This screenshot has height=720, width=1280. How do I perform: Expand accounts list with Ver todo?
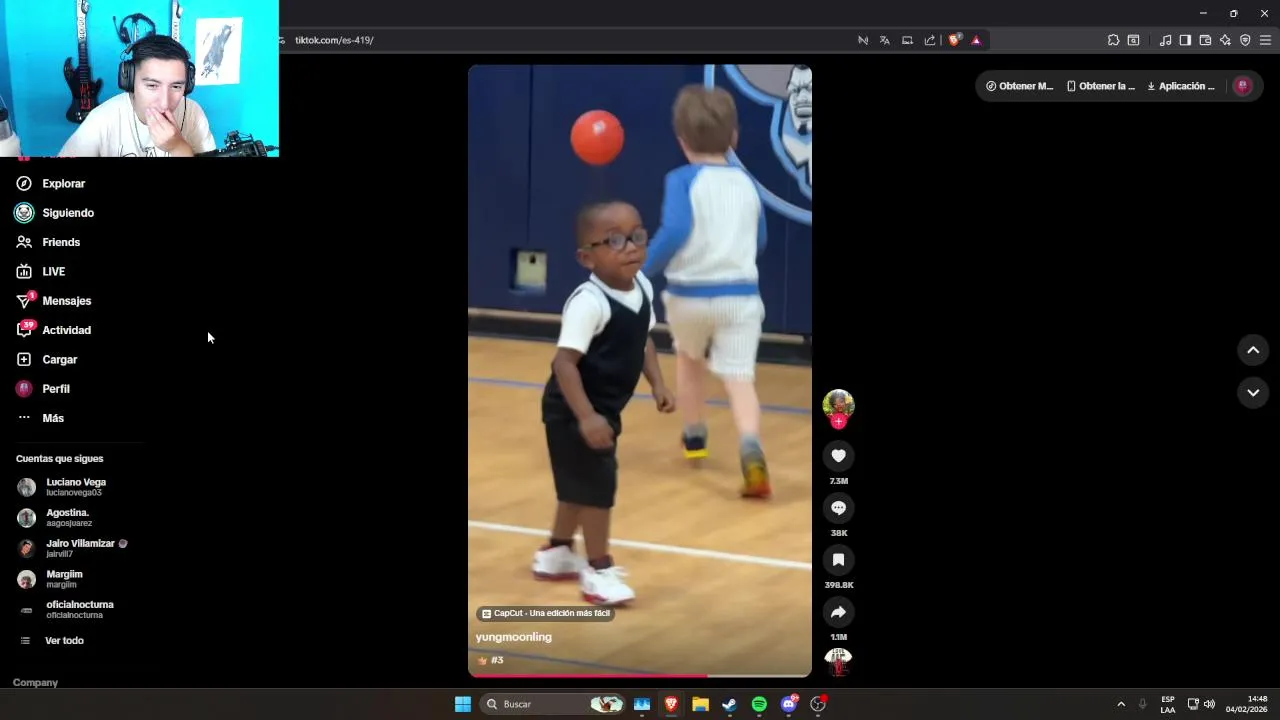point(64,641)
